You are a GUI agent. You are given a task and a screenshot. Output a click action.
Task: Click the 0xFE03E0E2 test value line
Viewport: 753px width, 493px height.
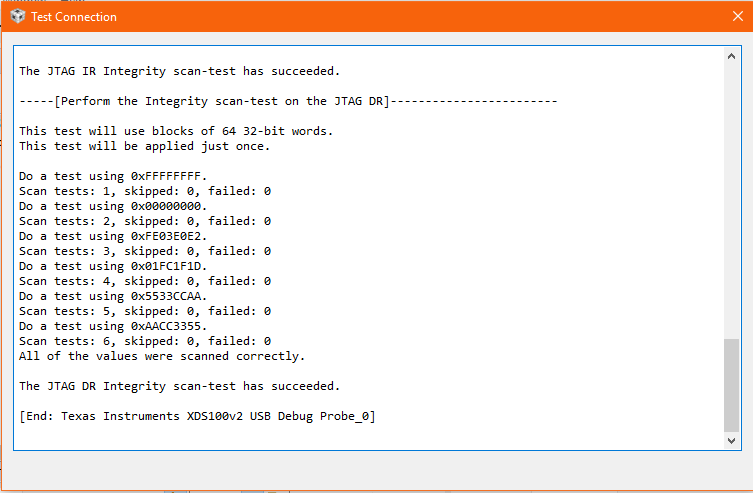tap(113, 236)
